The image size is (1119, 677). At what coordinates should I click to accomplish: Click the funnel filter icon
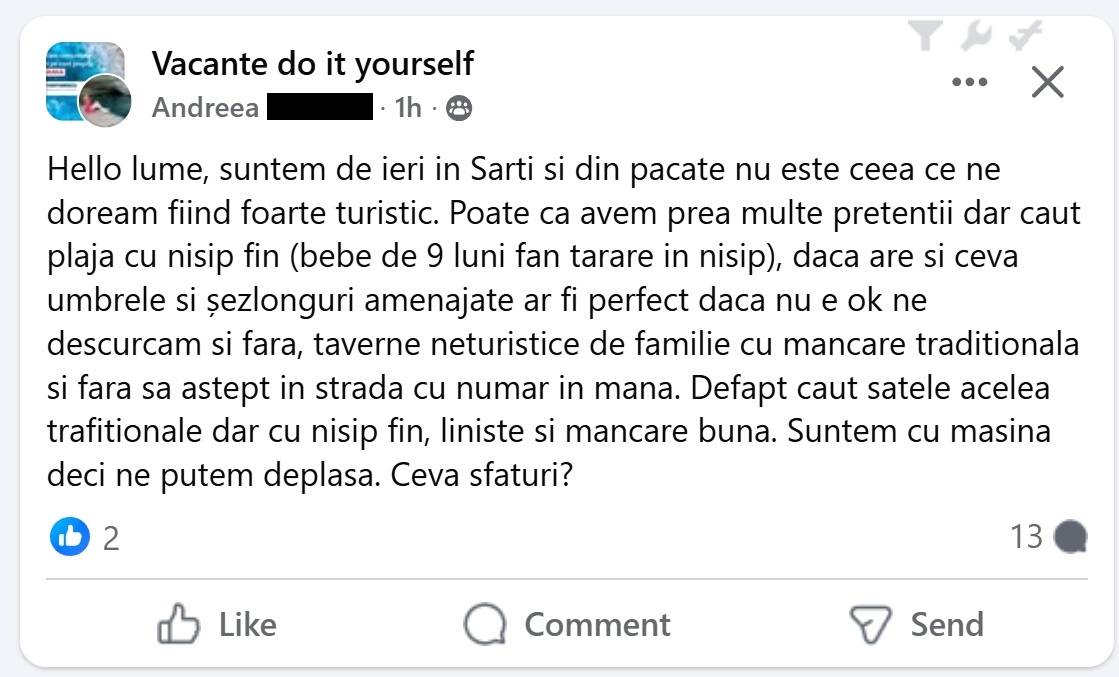[x=927, y=37]
